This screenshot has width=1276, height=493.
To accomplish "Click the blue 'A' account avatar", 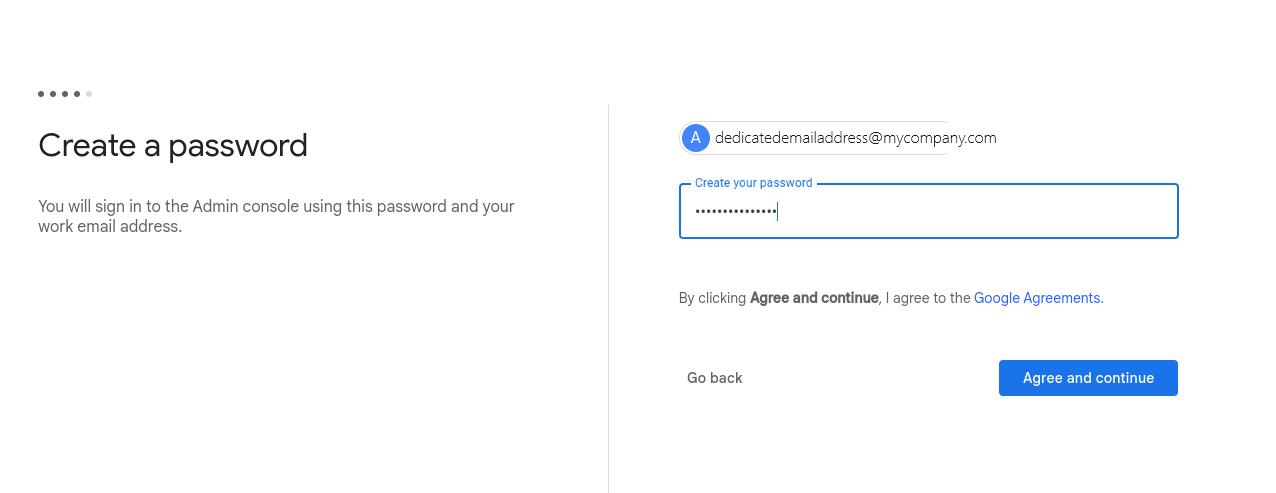I will (x=696, y=138).
